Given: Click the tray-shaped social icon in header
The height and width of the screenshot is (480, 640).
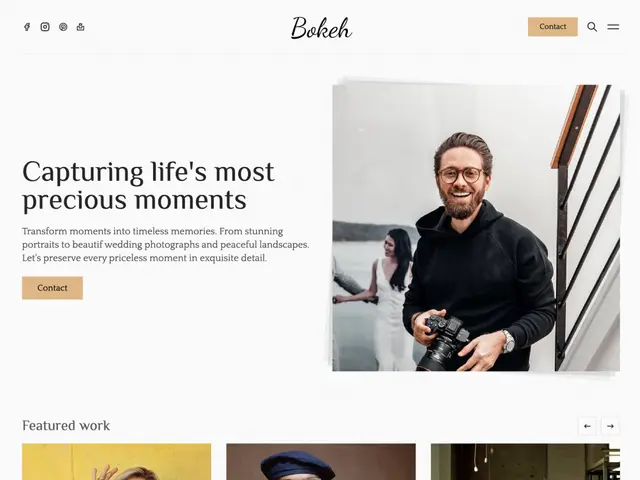Looking at the screenshot, I should click(x=80, y=27).
